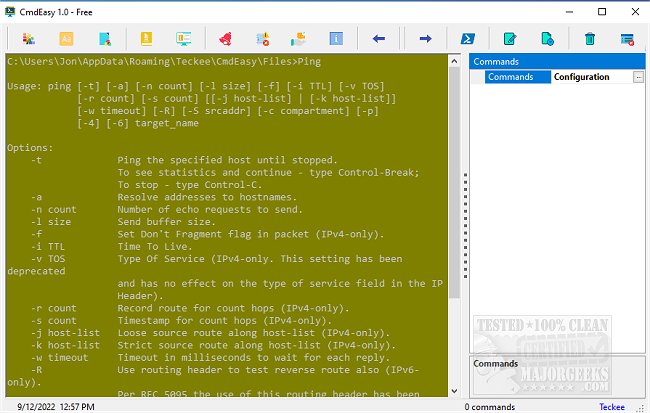Click the orange font settings icon
This screenshot has width=650, height=413.
pyautogui.click(x=66, y=39)
